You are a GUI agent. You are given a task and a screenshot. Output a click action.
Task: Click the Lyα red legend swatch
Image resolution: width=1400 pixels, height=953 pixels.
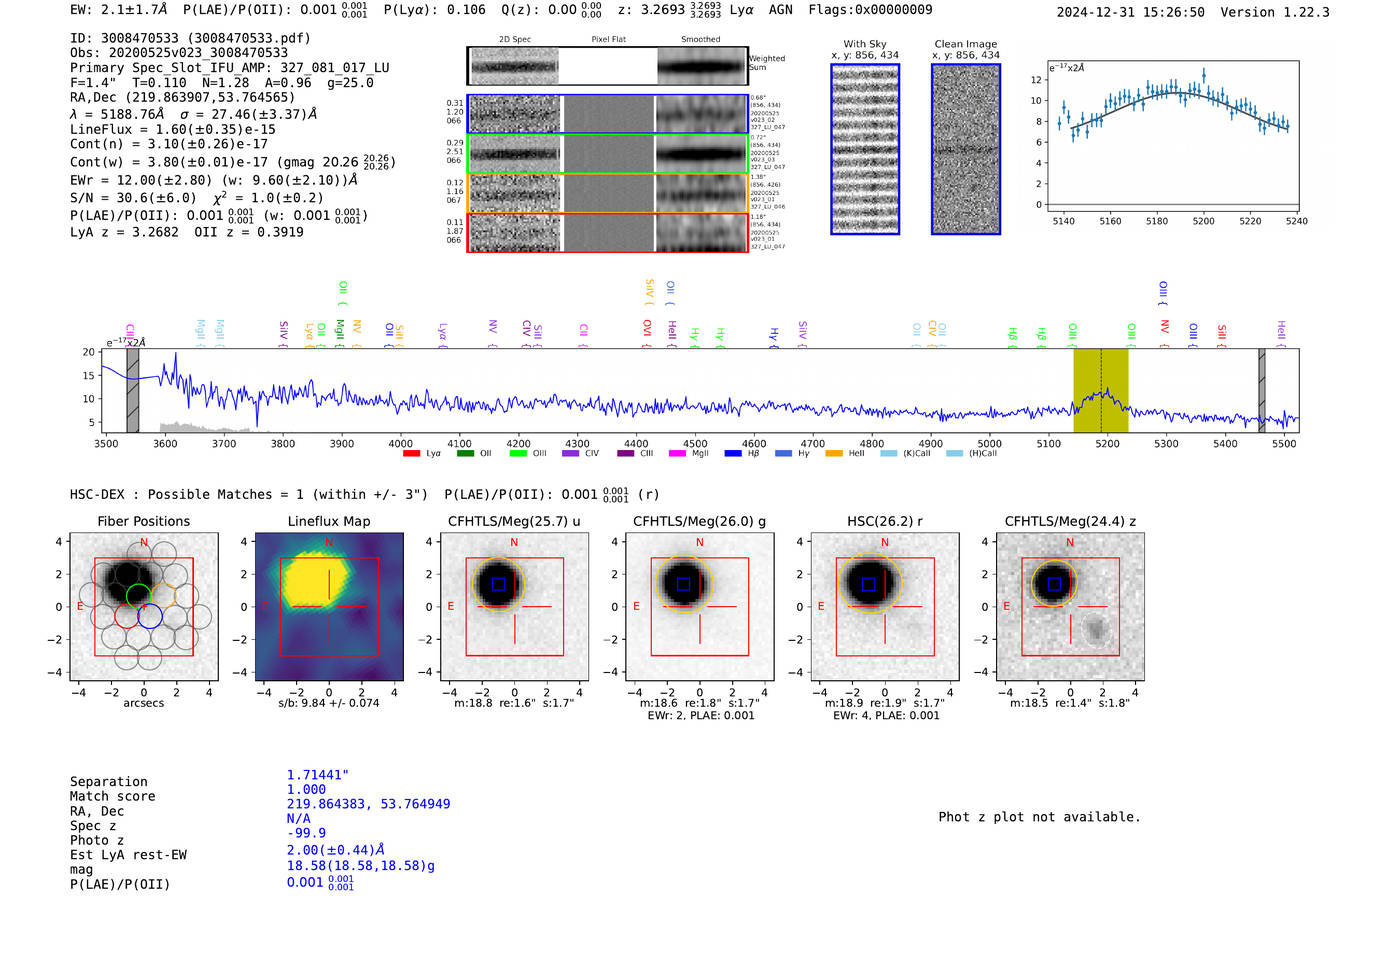point(411,454)
